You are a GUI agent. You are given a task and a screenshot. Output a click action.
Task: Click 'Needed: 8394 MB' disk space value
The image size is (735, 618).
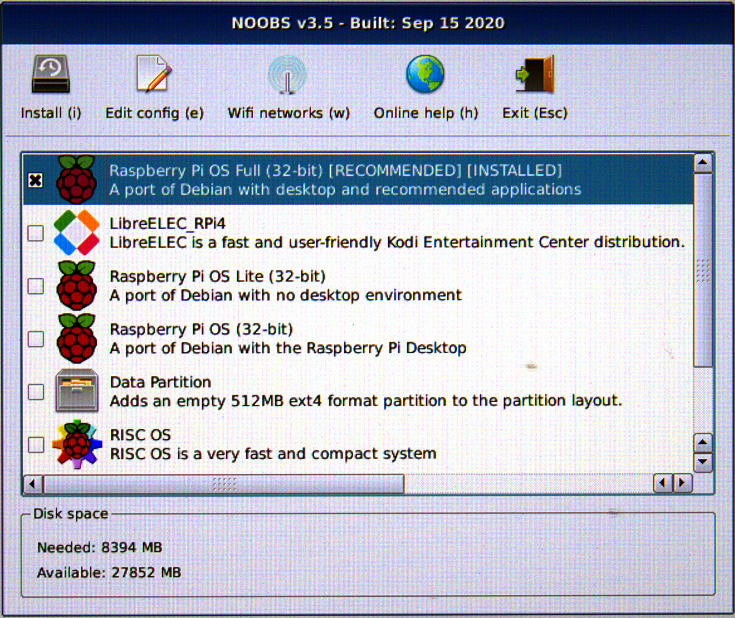(x=99, y=548)
